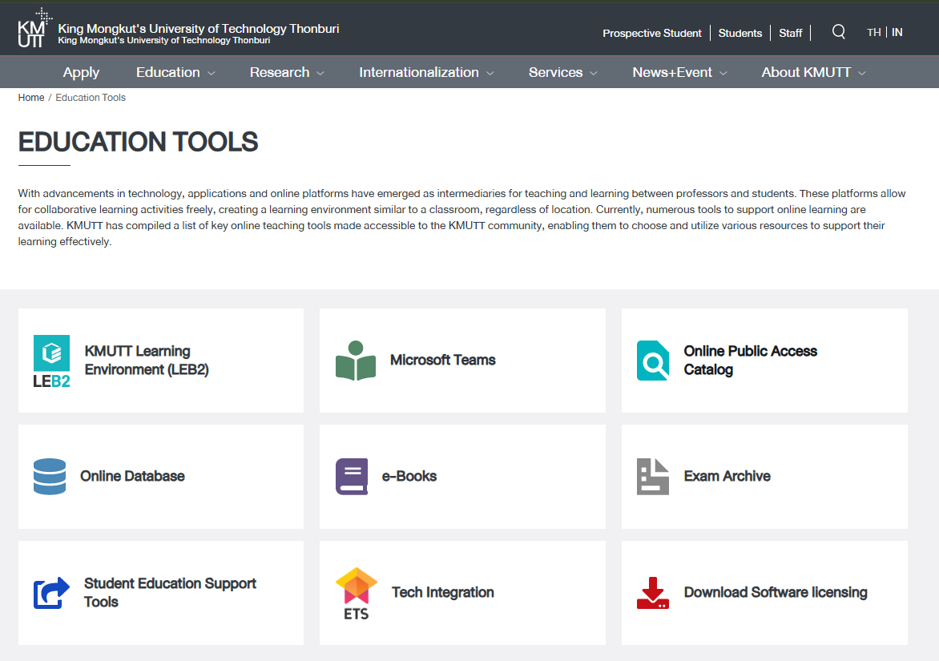The width and height of the screenshot is (939, 661).
Task: Open Online Public Access Catalog title
Action: [750, 360]
